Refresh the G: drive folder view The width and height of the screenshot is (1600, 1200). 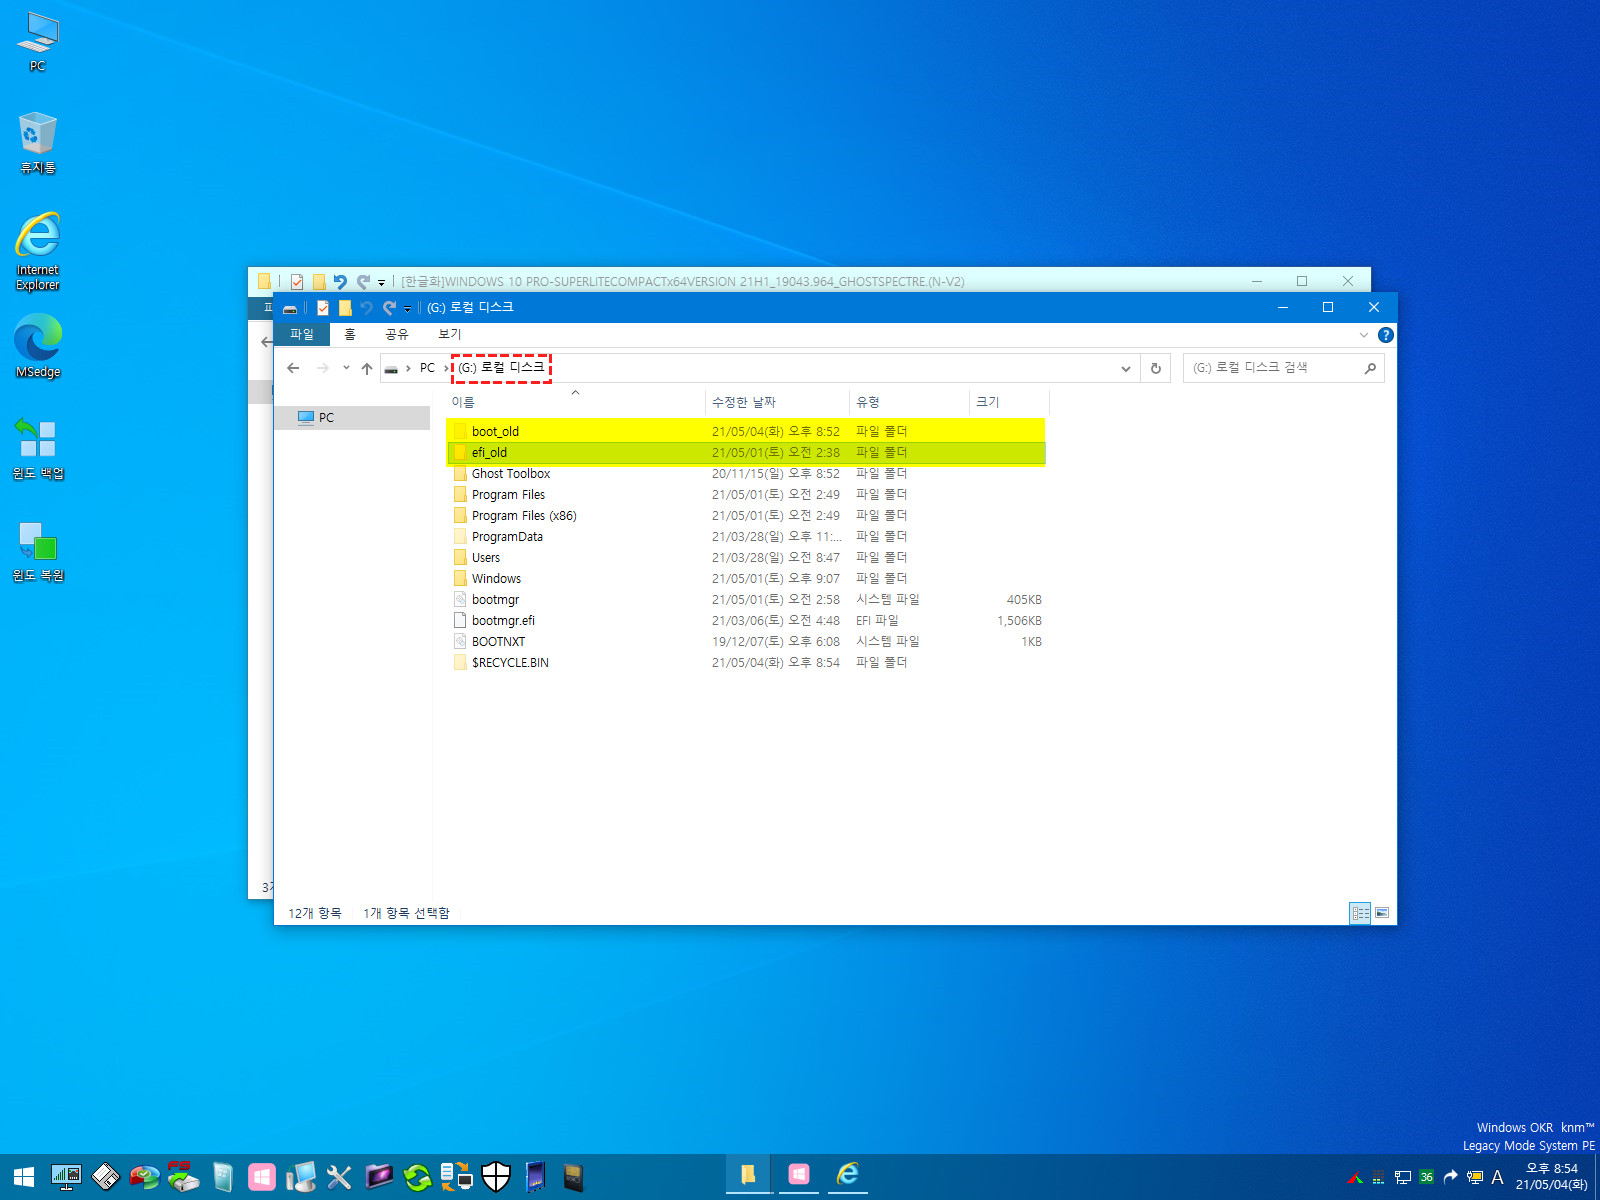(1156, 369)
